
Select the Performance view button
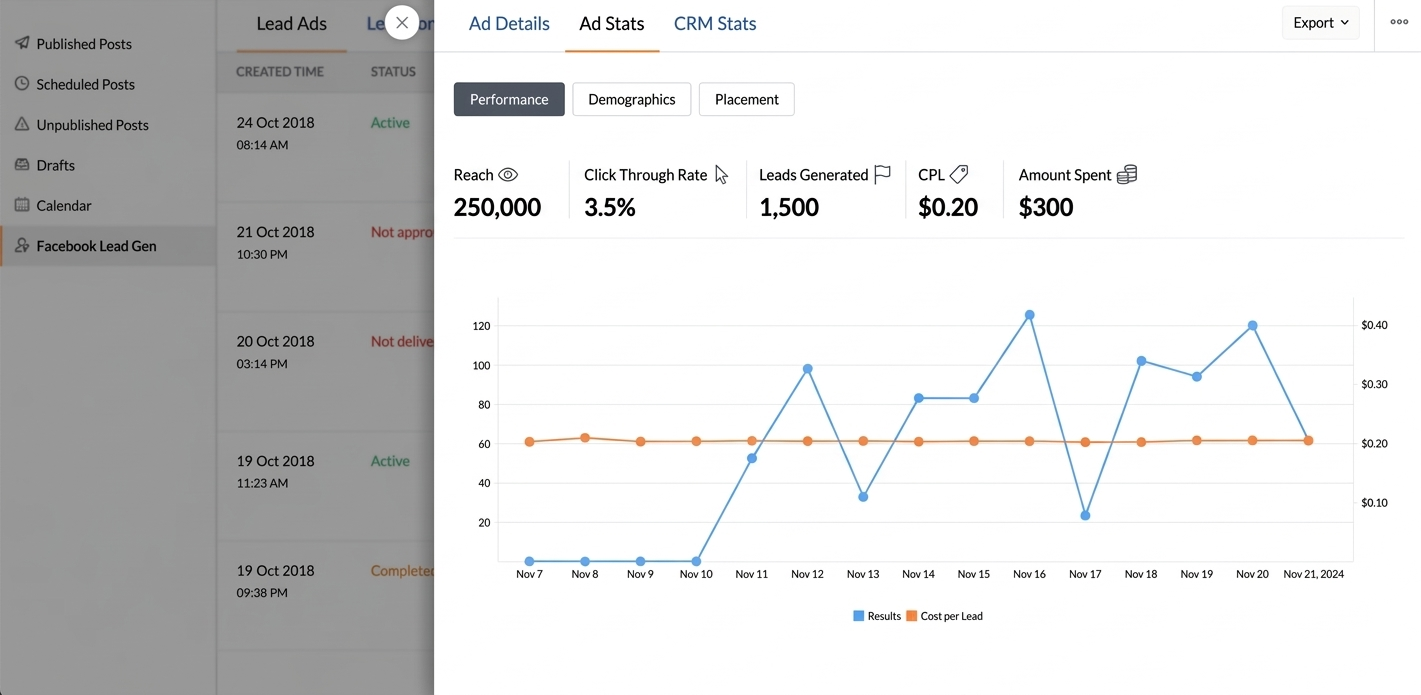[x=509, y=99]
